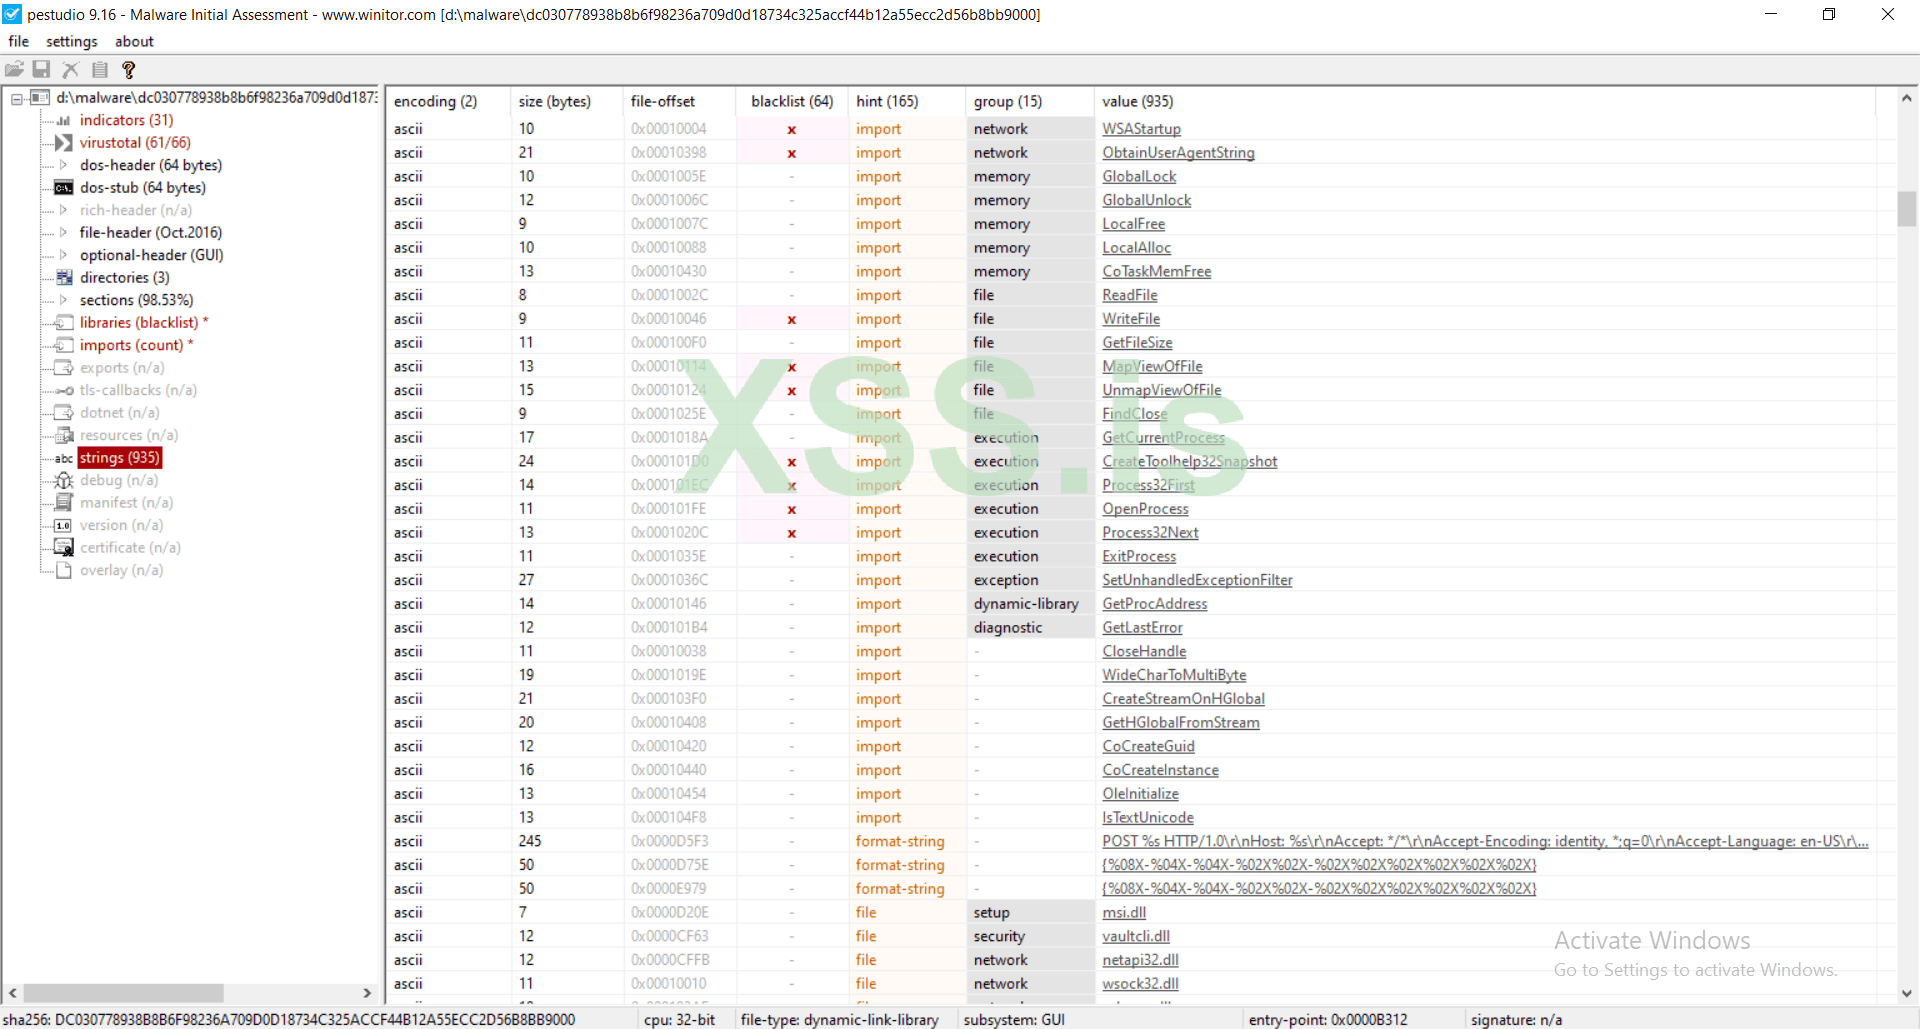Click the exports icon in tree

(x=64, y=368)
